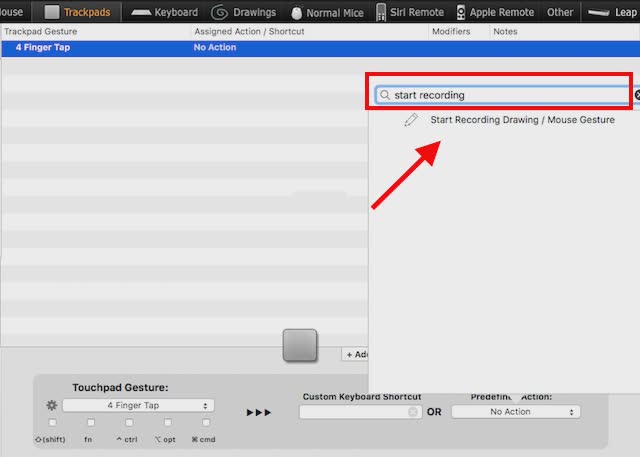Toggle the cmd modifier checkbox
The image size is (640, 457).
206,422
